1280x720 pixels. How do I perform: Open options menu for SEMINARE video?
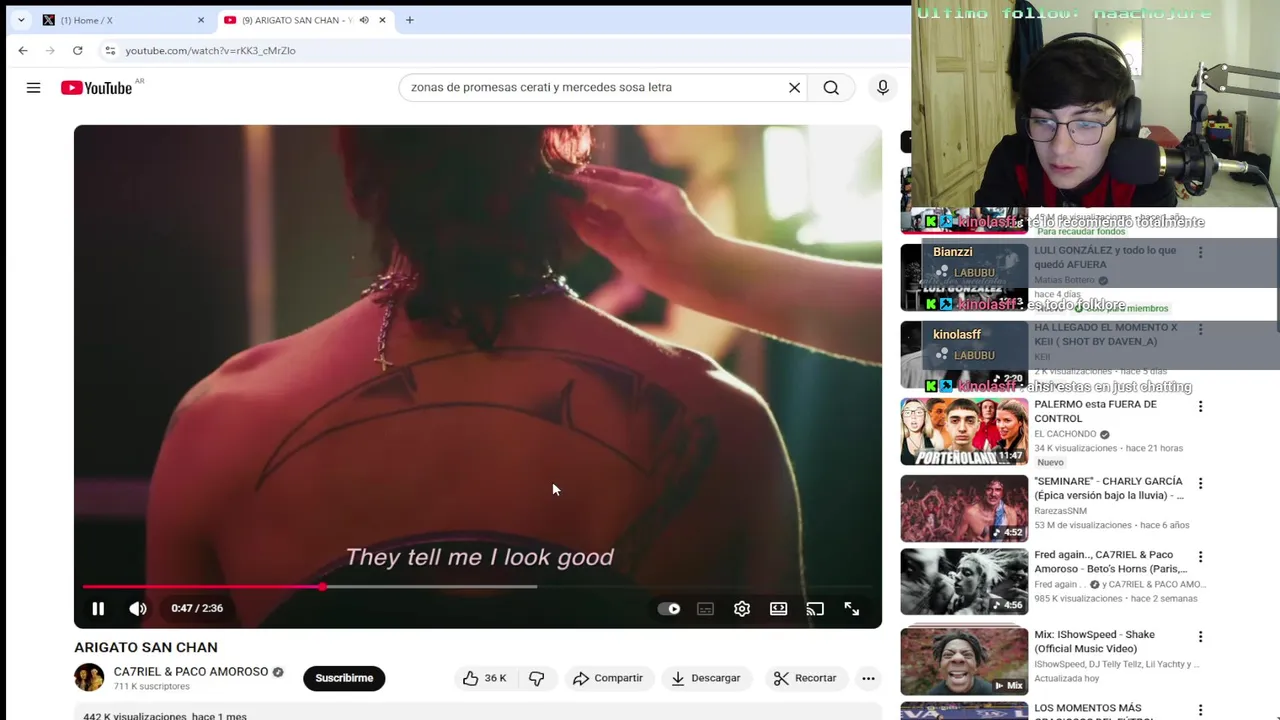tap(1201, 483)
